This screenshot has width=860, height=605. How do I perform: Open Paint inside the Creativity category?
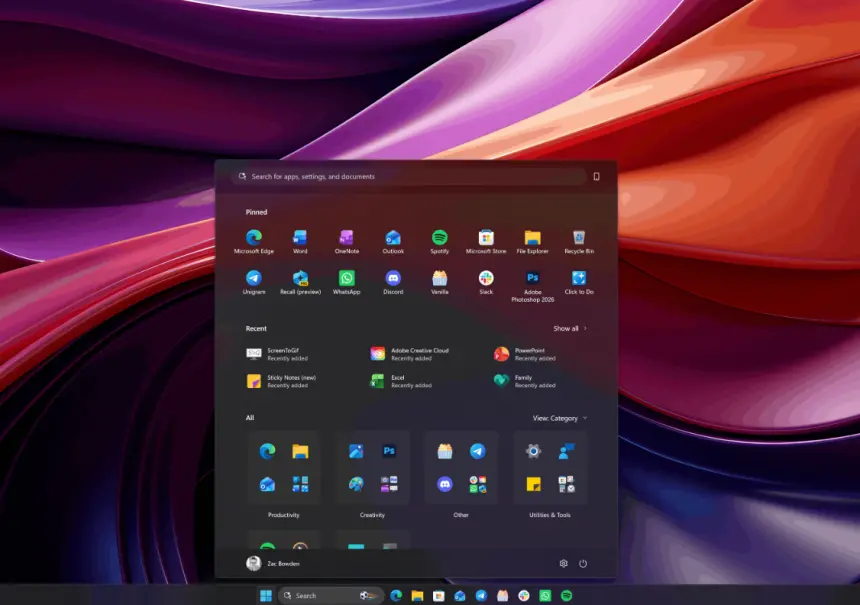[x=356, y=484]
